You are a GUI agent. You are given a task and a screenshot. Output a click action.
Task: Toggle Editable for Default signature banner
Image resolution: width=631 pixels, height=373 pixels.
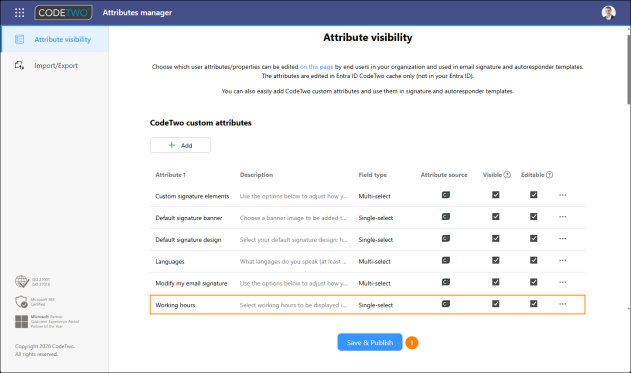[x=534, y=216]
